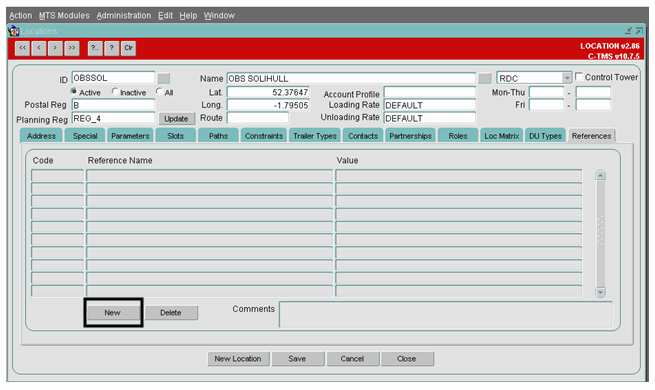Click the Clr clear button
655x390 pixels.
(128, 48)
